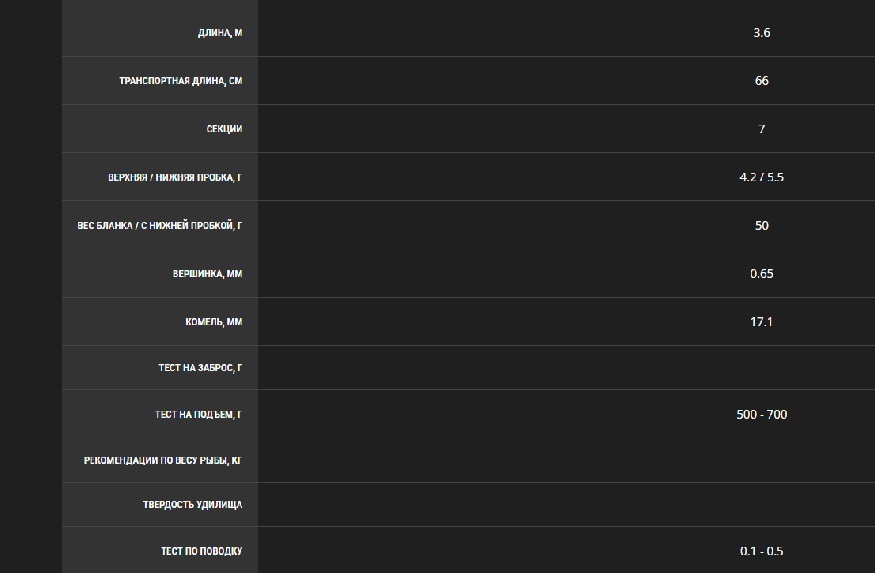Select the plug weight value 4.2 / 5.5
875x573 pixels.
762,177
